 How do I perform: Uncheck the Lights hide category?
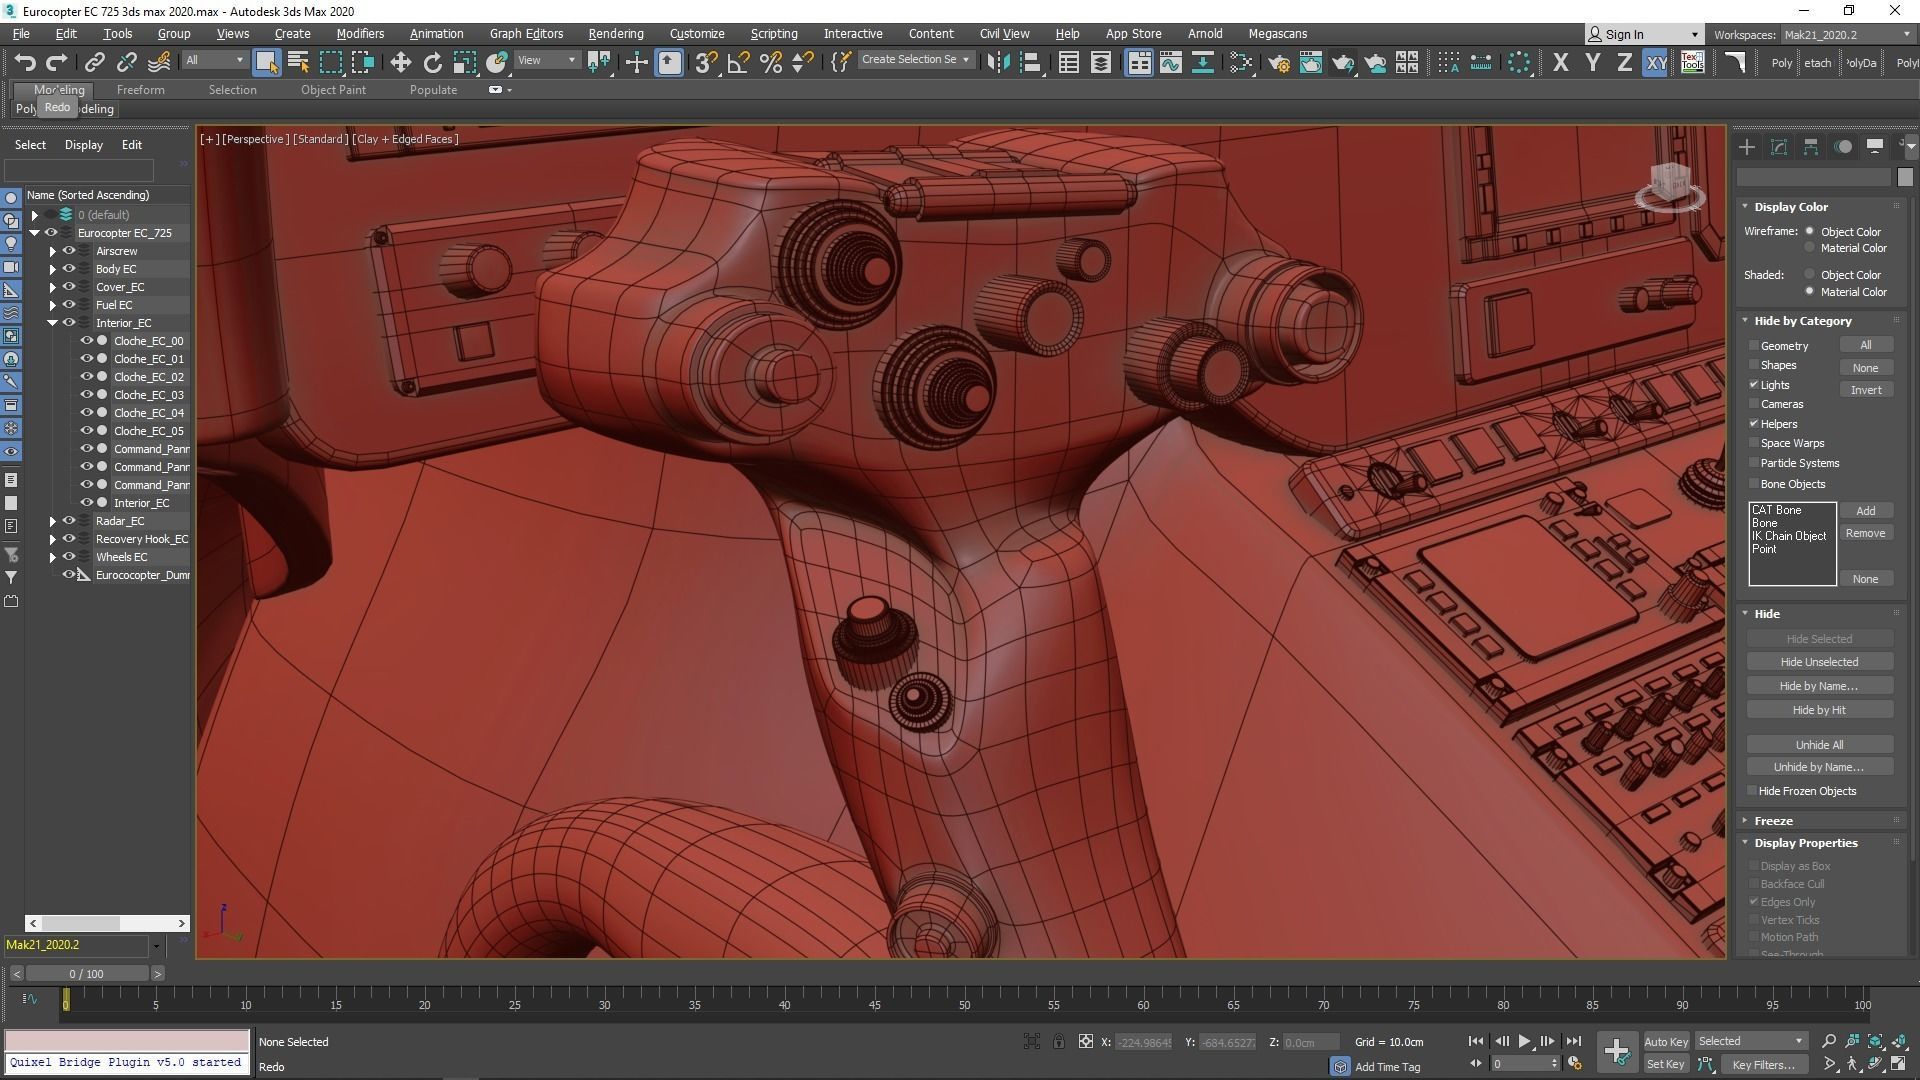[x=1754, y=385]
